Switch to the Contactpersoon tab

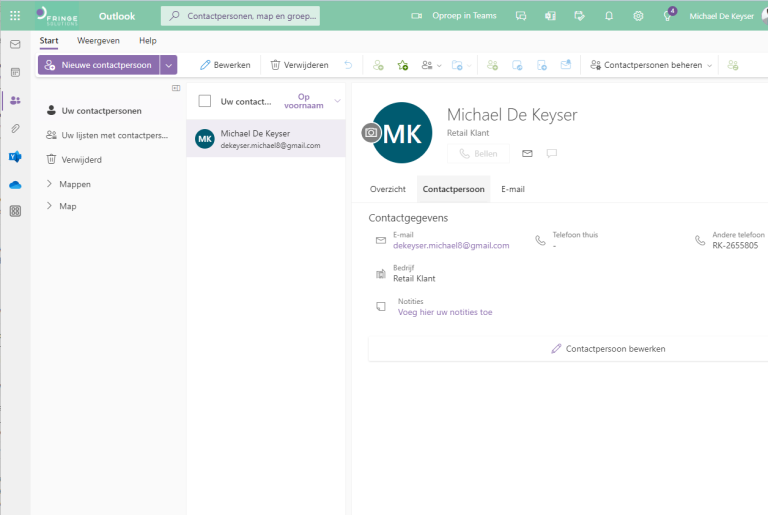click(454, 189)
